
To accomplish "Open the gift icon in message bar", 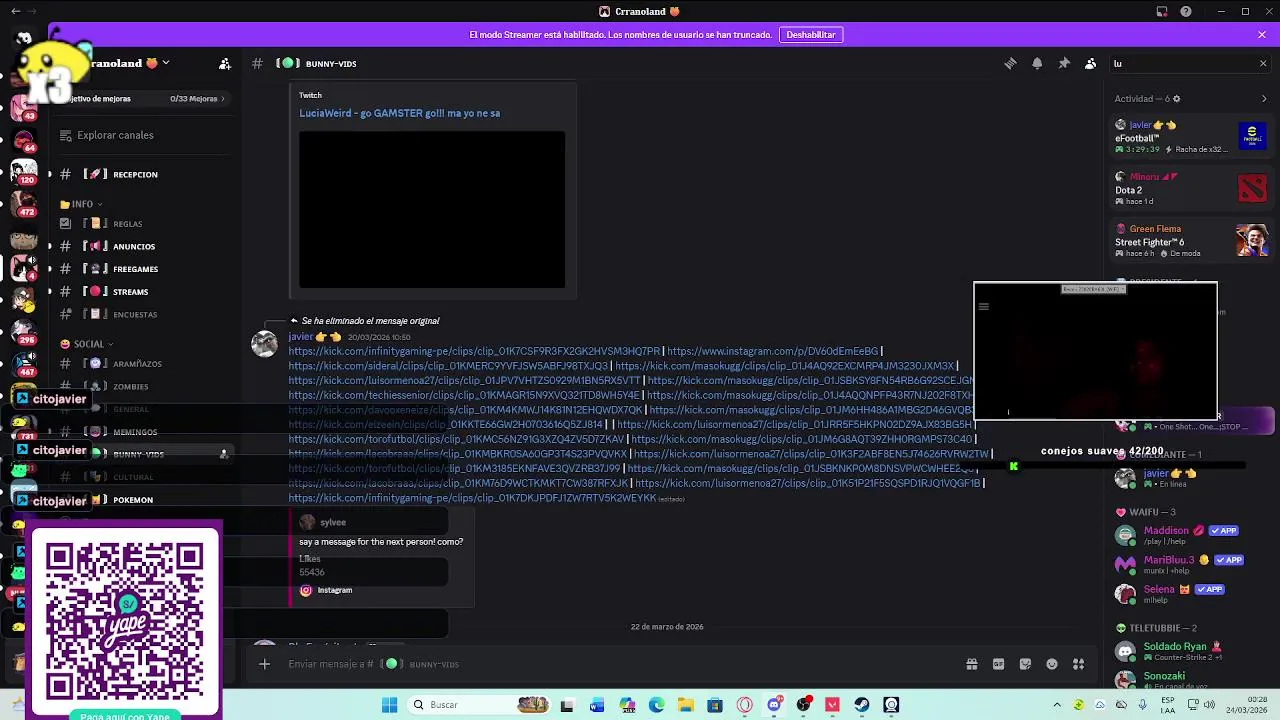I will pyautogui.click(x=971, y=664).
